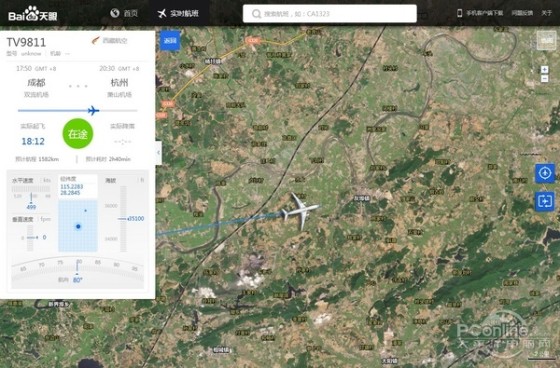Open the 问题反馈 feedback link
Image resolution: width=560 pixels, height=368 pixels.
click(x=522, y=13)
